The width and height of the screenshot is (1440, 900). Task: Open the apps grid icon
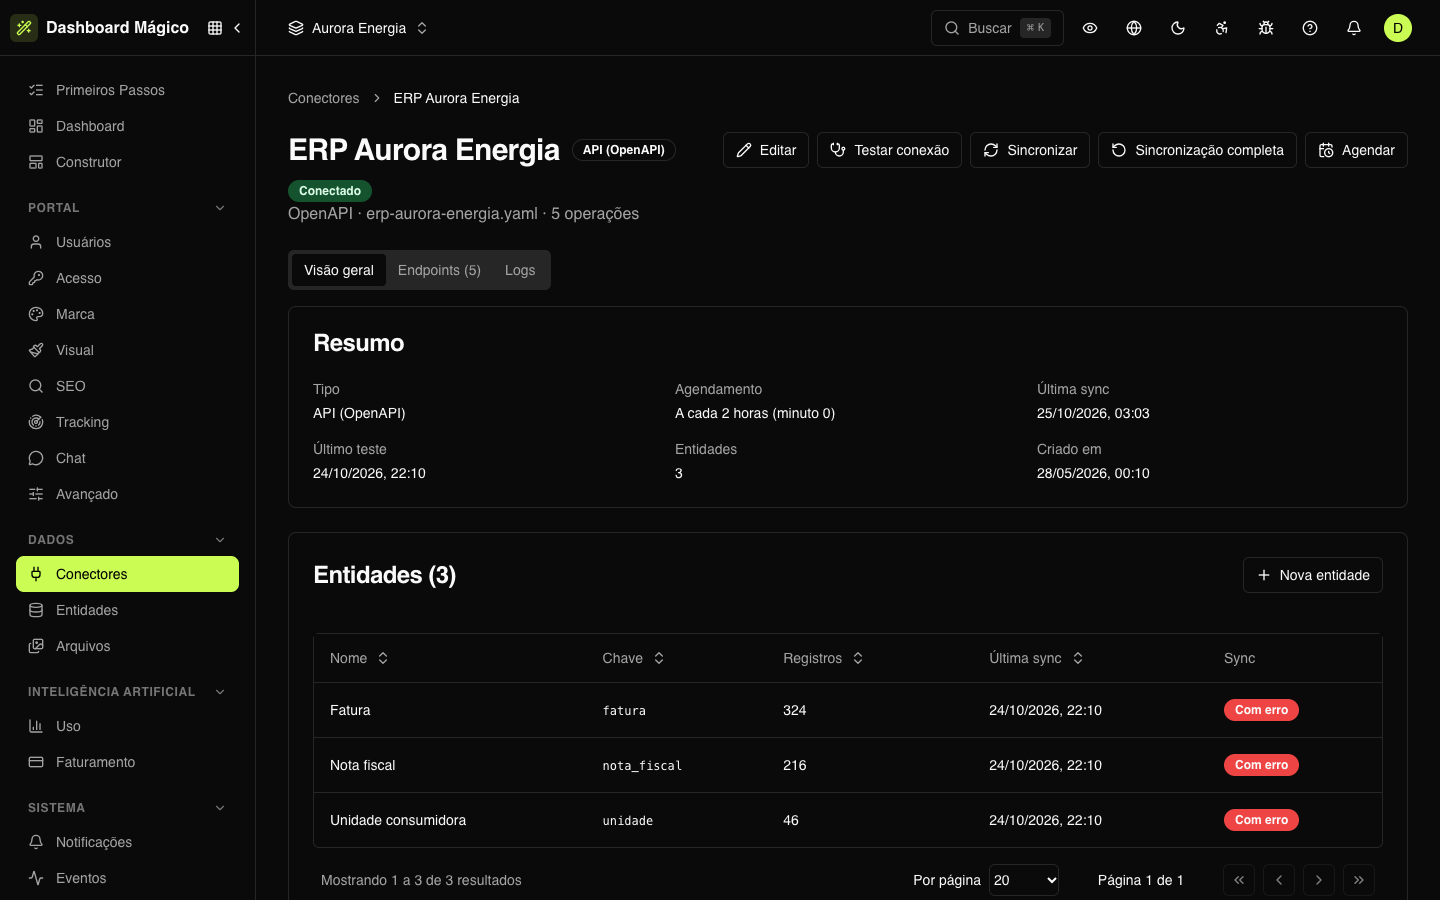pyautogui.click(x=215, y=28)
